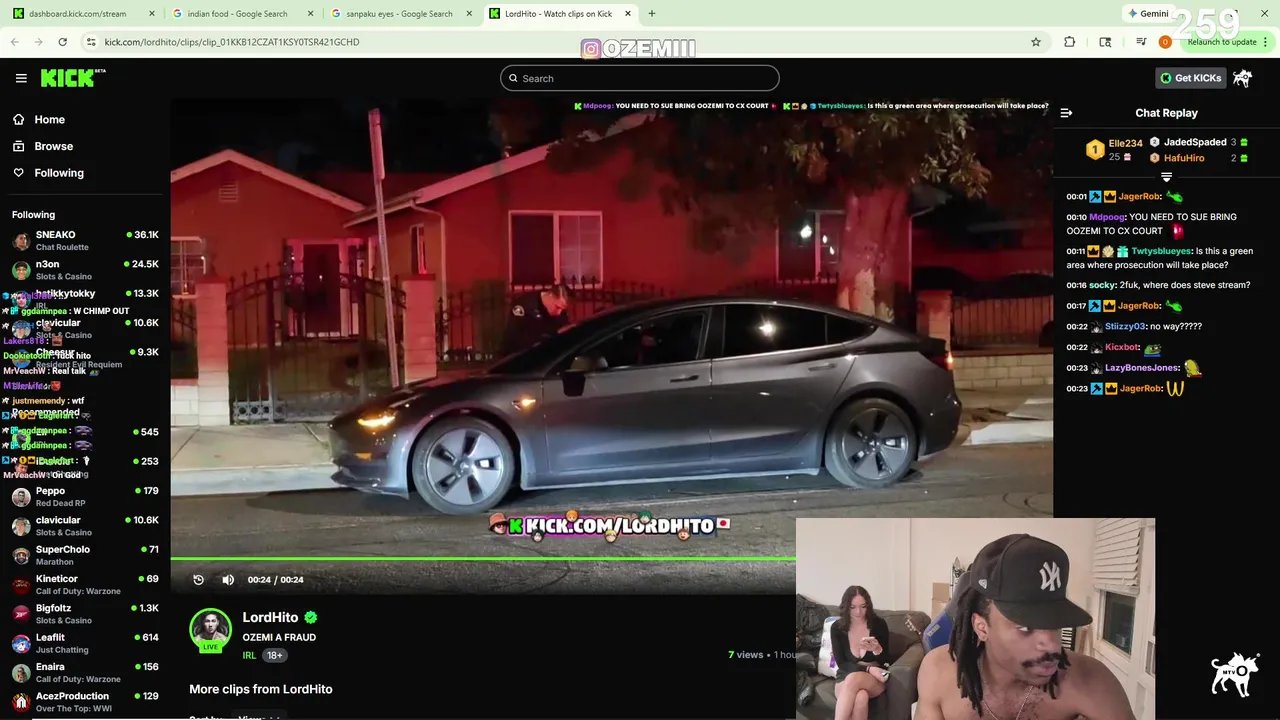Open the user profile avatar menu
Image resolution: width=1280 pixels, height=720 pixels.
point(1242,78)
